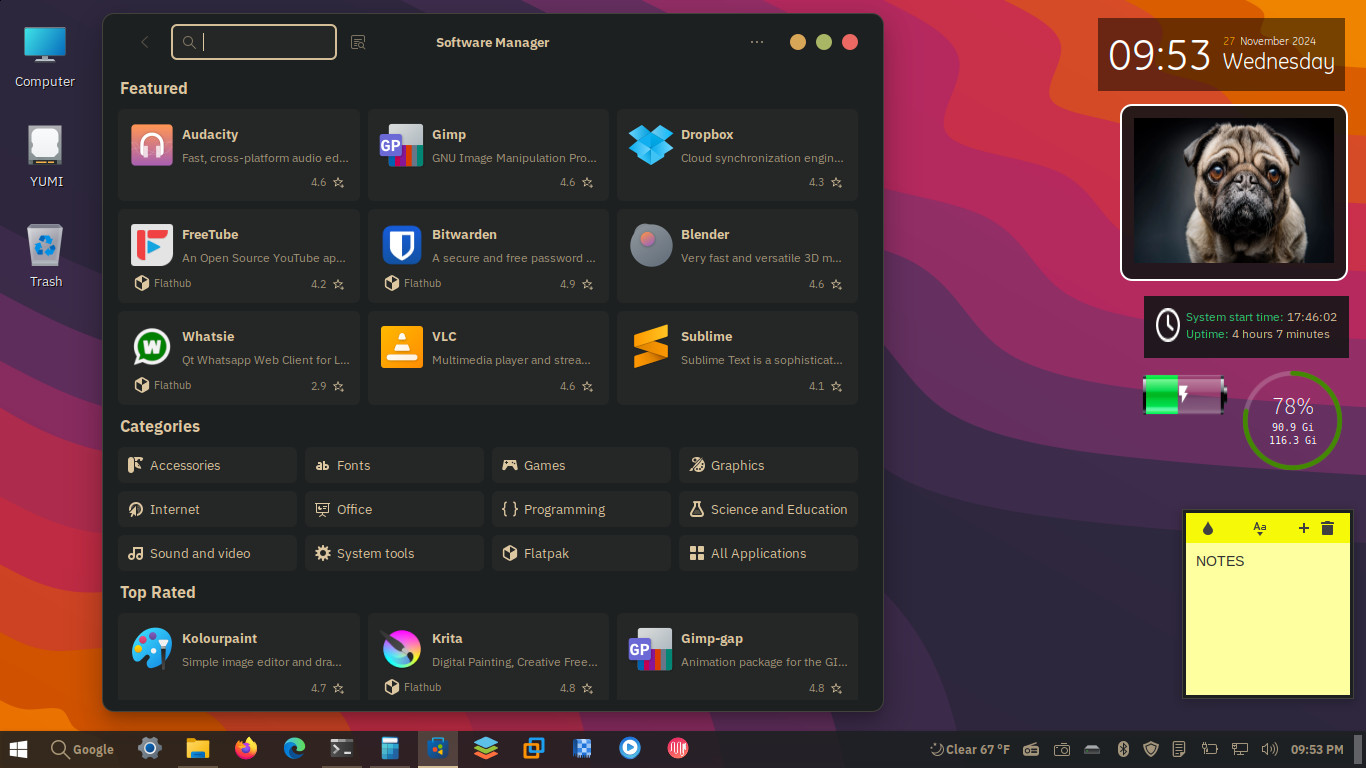Open the Audacity featured app
This screenshot has width=1366, height=768.
tap(239, 155)
